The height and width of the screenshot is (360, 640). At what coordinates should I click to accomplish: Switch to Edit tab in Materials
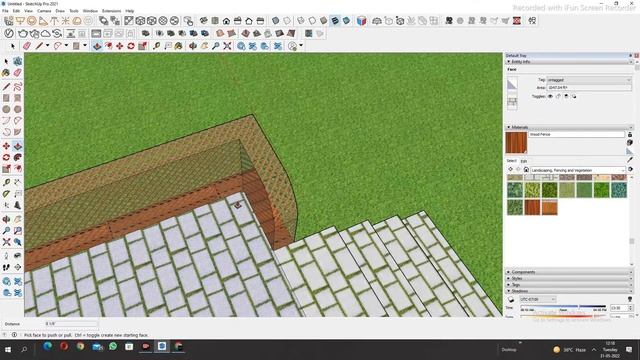[x=524, y=161]
